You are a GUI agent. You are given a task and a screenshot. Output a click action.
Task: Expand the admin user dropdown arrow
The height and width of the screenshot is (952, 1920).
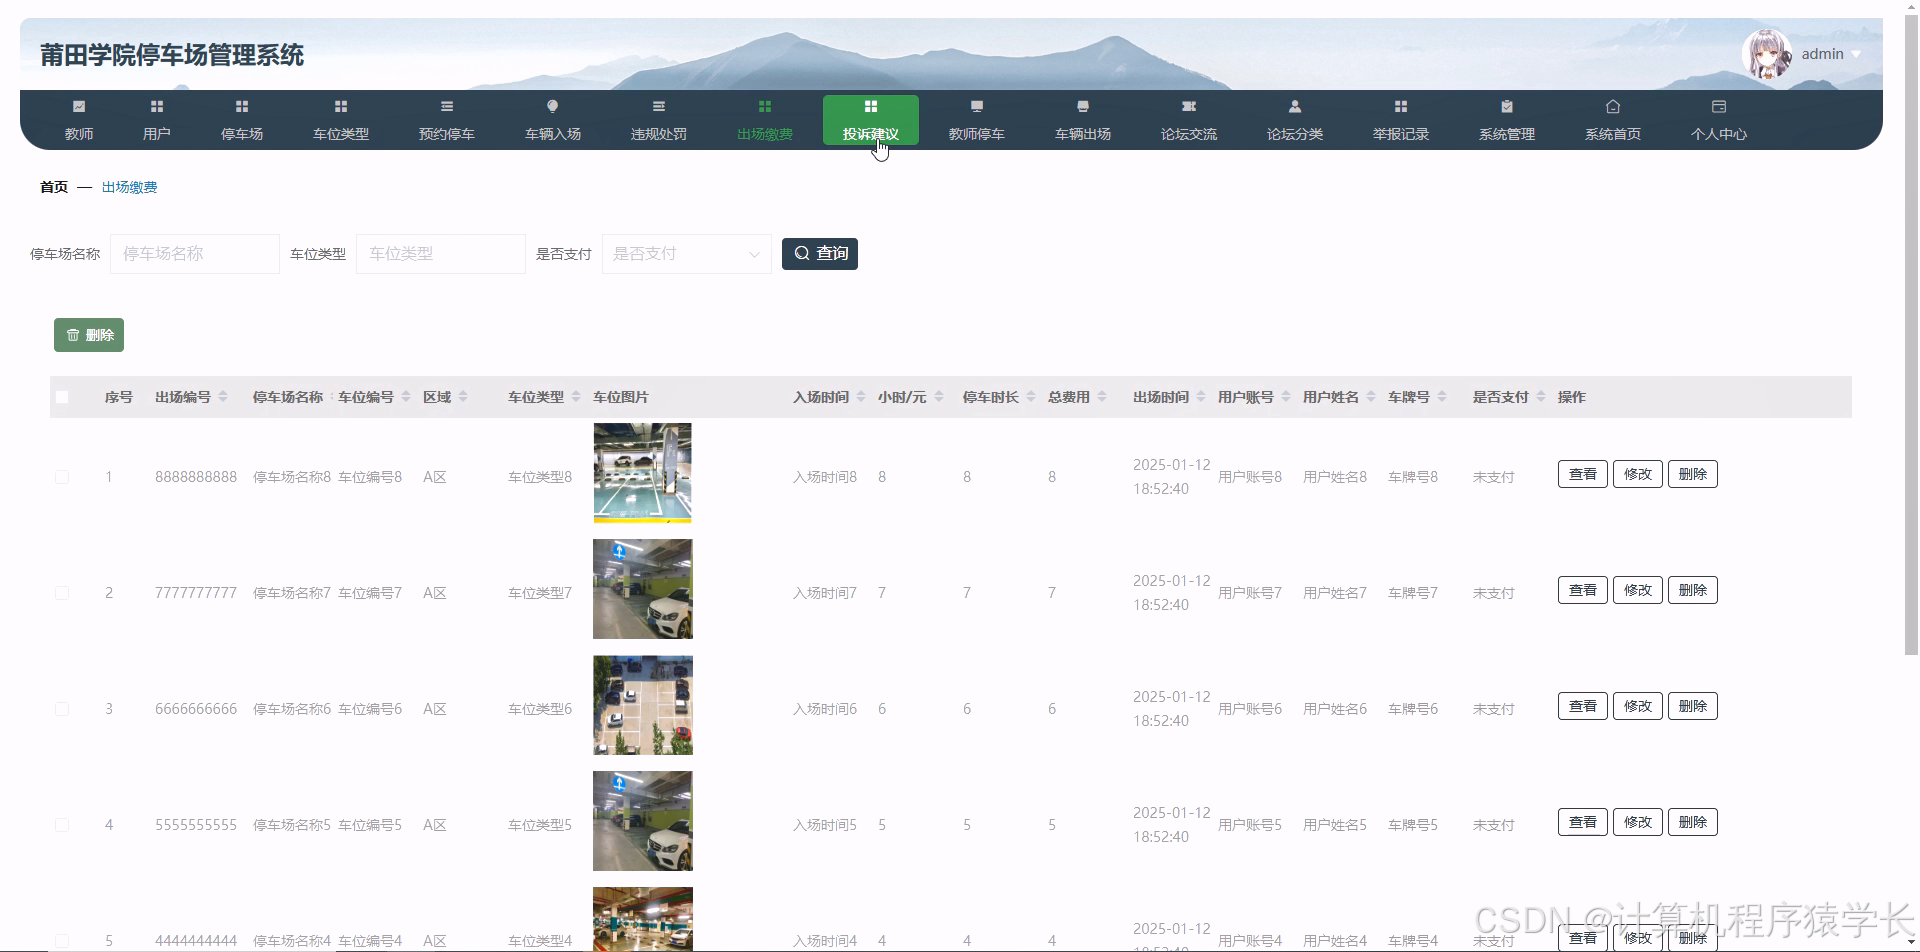point(1856,55)
